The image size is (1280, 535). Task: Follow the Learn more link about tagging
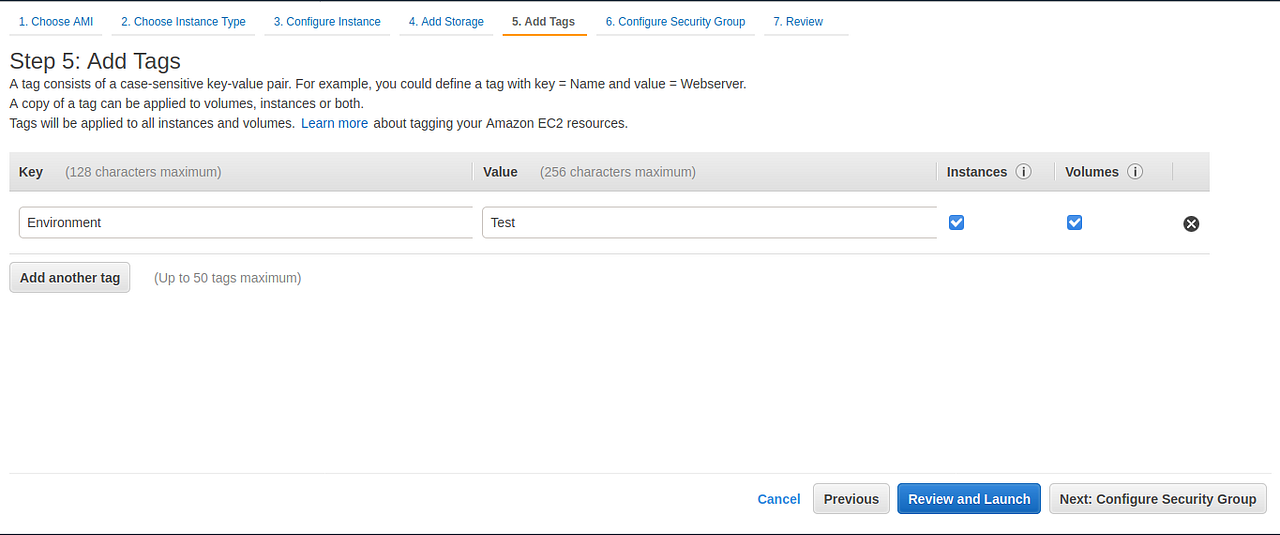[x=334, y=123]
